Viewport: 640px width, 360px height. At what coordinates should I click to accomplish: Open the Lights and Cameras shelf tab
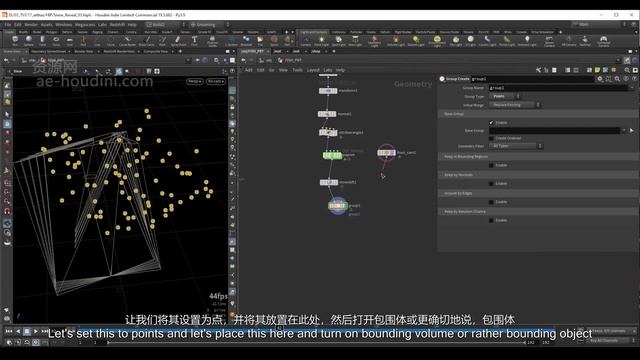click(x=313, y=32)
